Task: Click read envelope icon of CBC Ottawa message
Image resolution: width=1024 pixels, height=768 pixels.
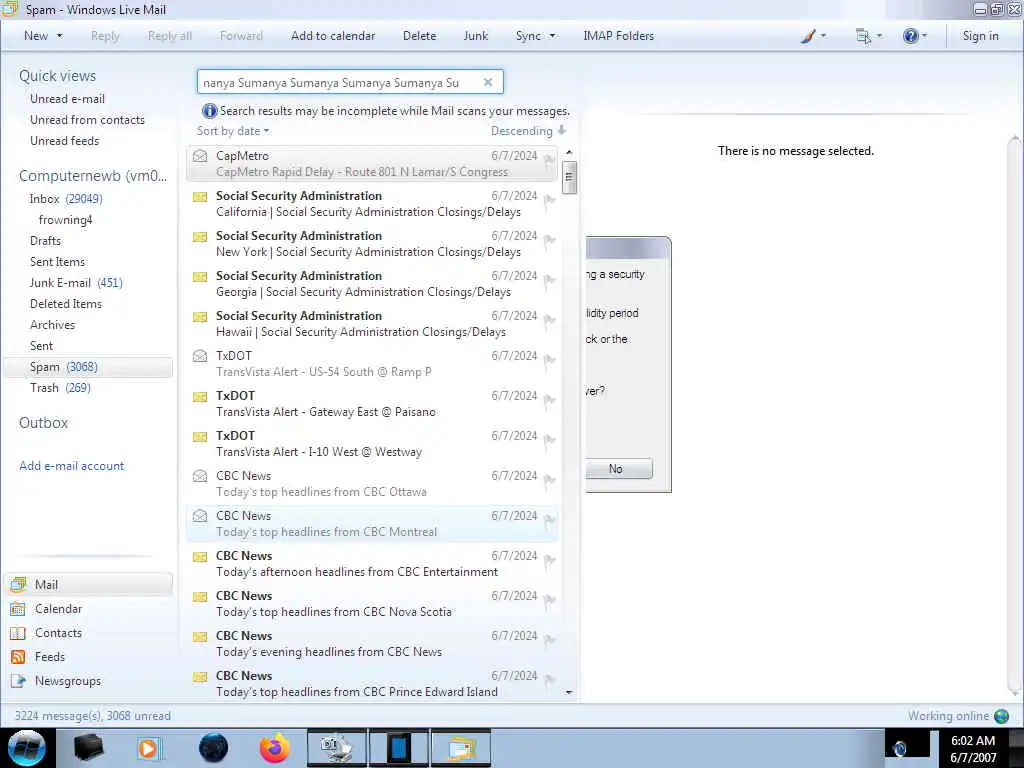Action: click(200, 476)
